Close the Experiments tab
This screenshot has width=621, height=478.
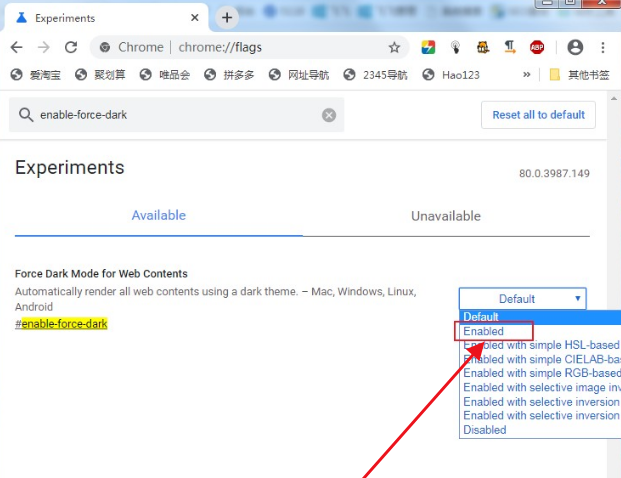point(194,18)
